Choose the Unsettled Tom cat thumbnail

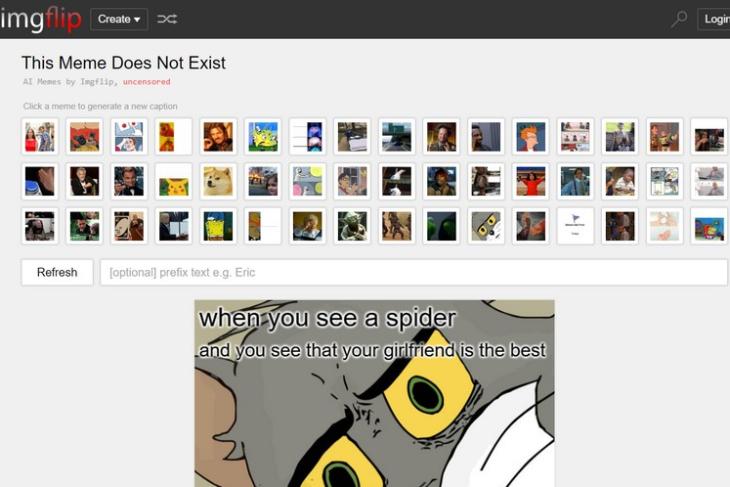[486, 226]
